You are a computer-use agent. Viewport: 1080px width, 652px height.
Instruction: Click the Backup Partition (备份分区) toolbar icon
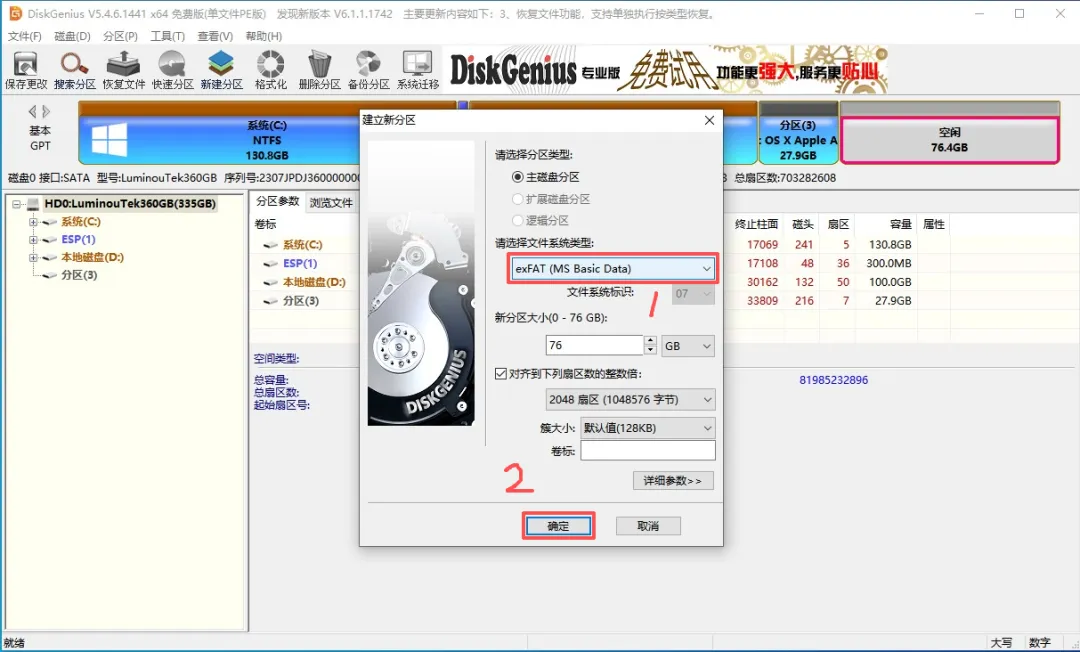(x=368, y=70)
